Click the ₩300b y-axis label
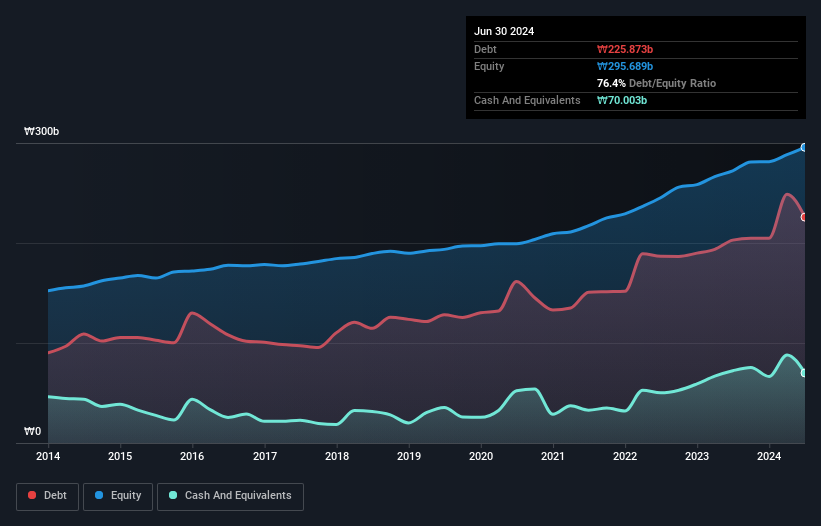This screenshot has height=526, width=821. [x=41, y=131]
